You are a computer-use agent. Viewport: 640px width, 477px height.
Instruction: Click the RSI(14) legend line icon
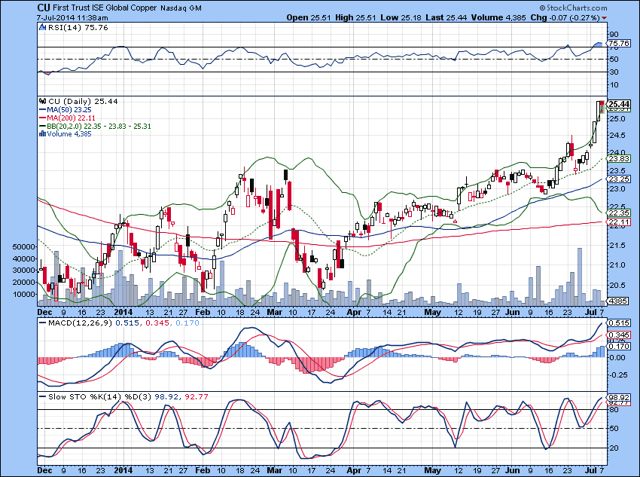pos(42,27)
